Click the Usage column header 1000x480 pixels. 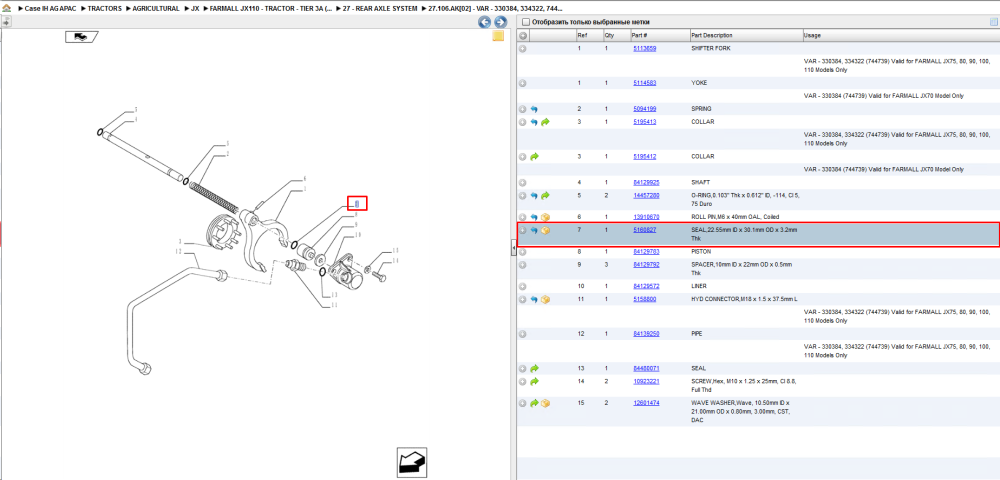click(901, 36)
